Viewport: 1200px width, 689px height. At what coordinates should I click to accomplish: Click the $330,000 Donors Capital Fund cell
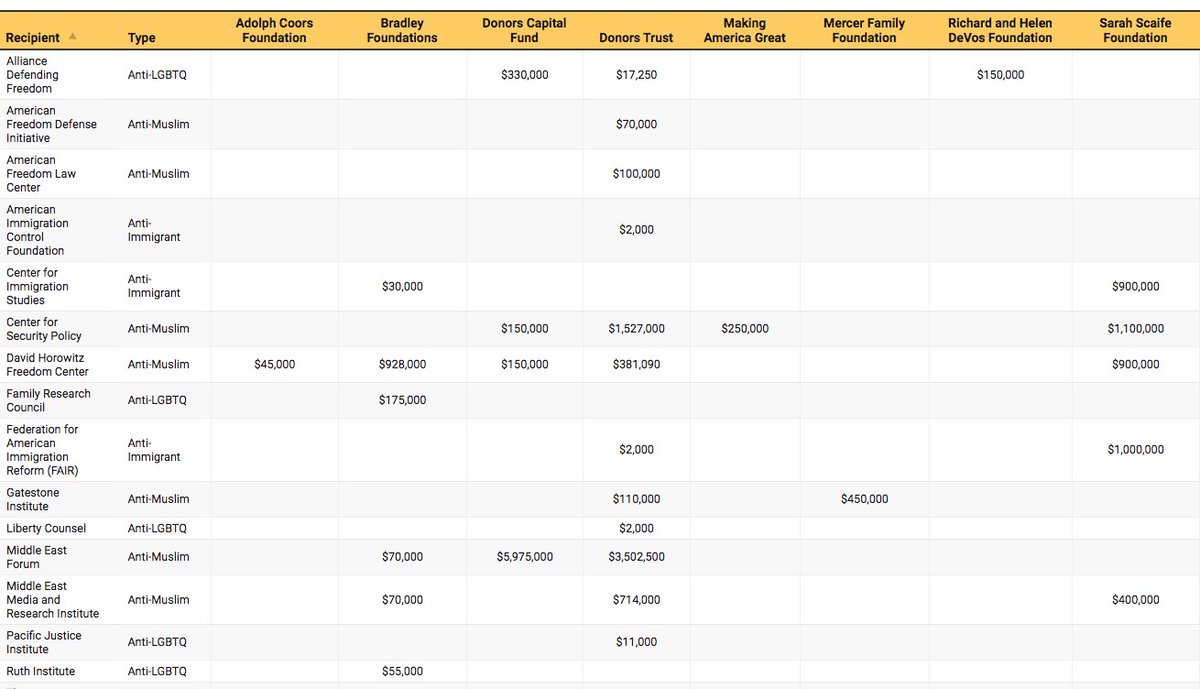pos(524,75)
